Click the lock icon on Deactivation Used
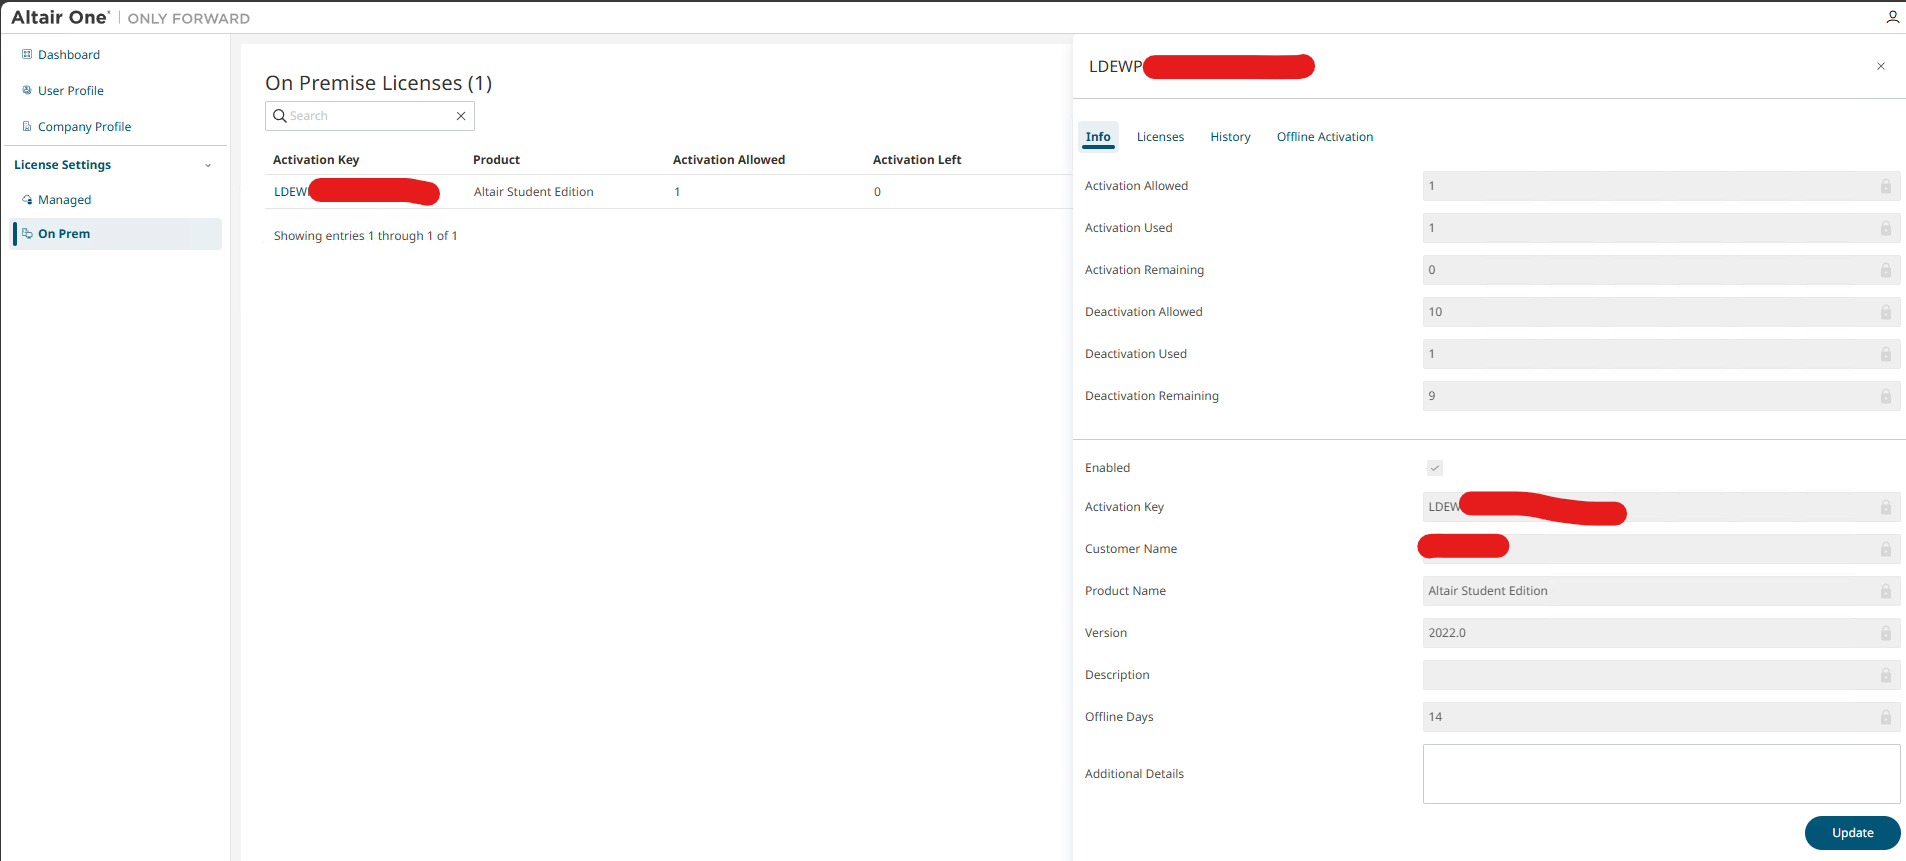The height and width of the screenshot is (861, 1906). 1886,354
